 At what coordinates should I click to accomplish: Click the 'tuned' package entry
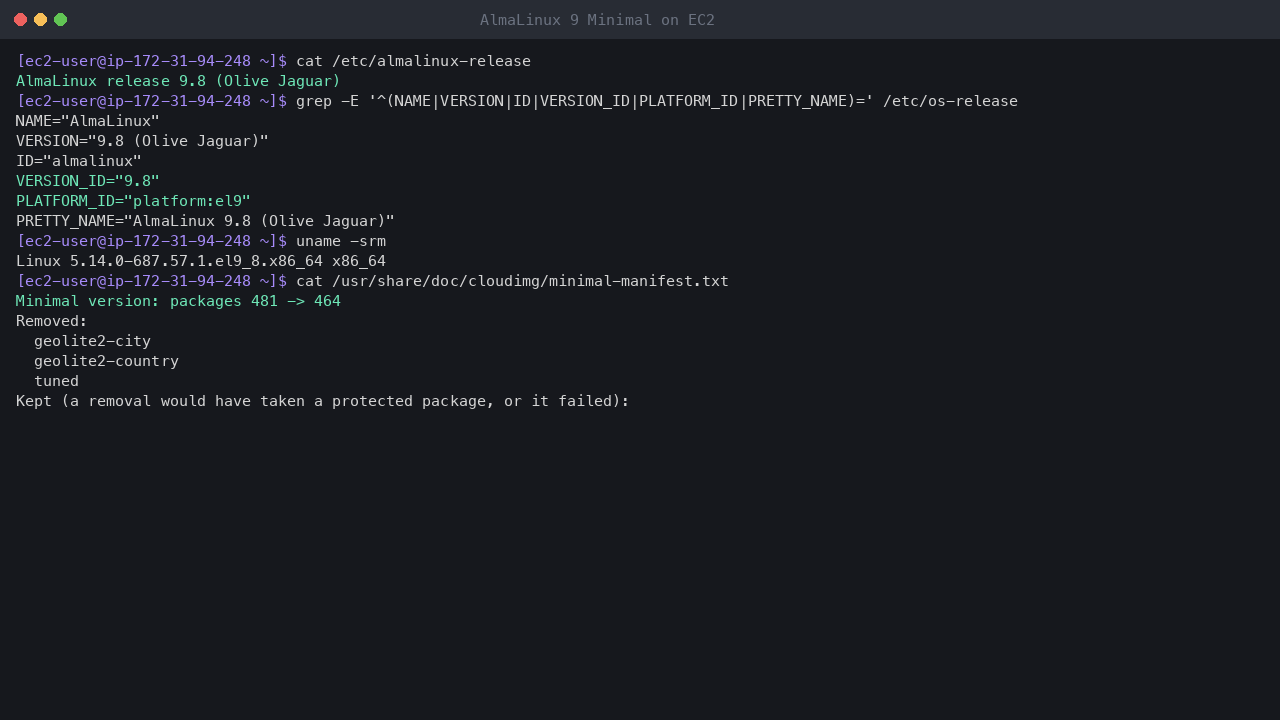[56, 381]
